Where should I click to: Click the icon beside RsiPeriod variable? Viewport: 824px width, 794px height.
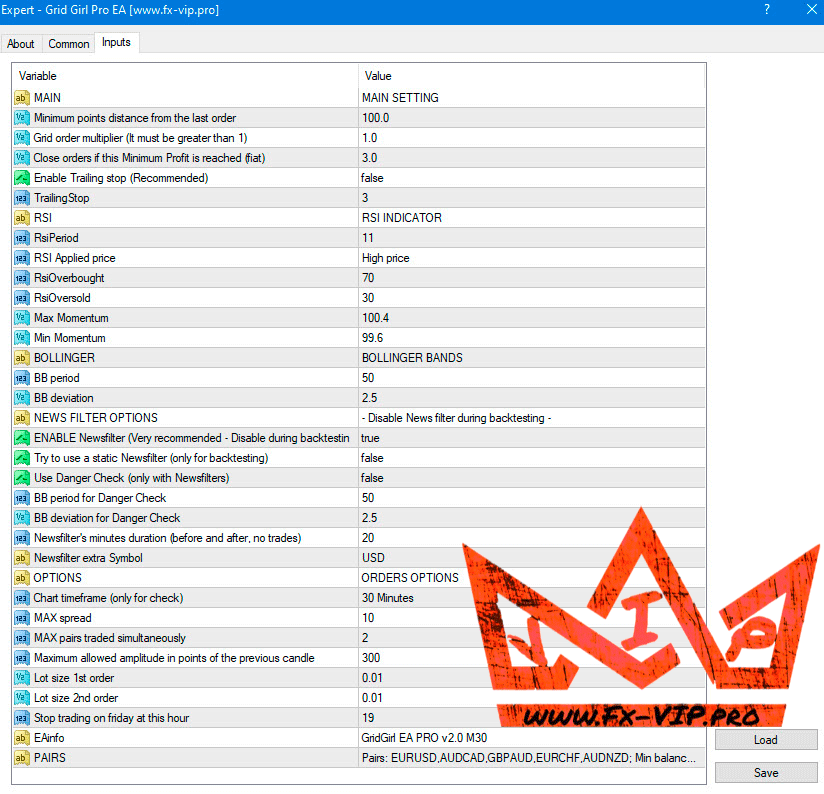pos(22,238)
